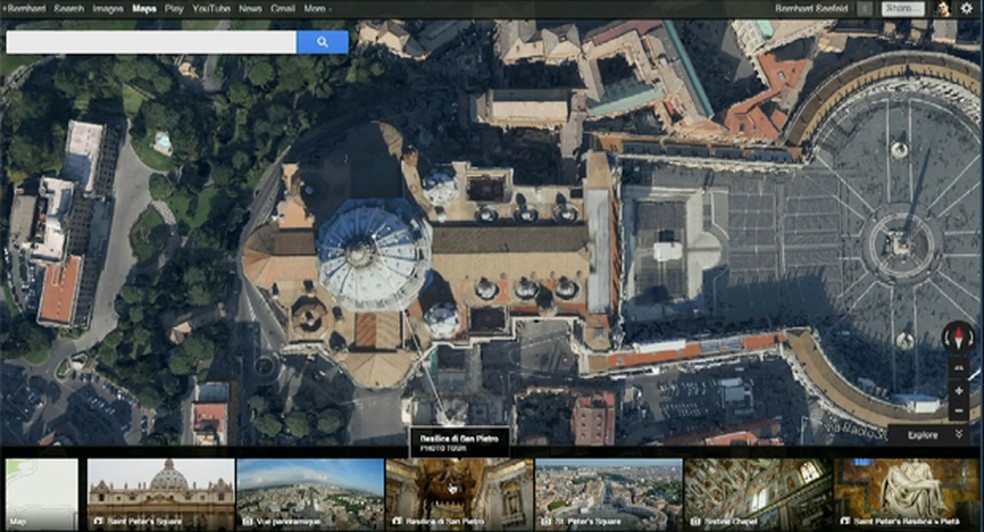
Task: Rotate map clockwise with compass right arrow
Action: tap(970, 338)
